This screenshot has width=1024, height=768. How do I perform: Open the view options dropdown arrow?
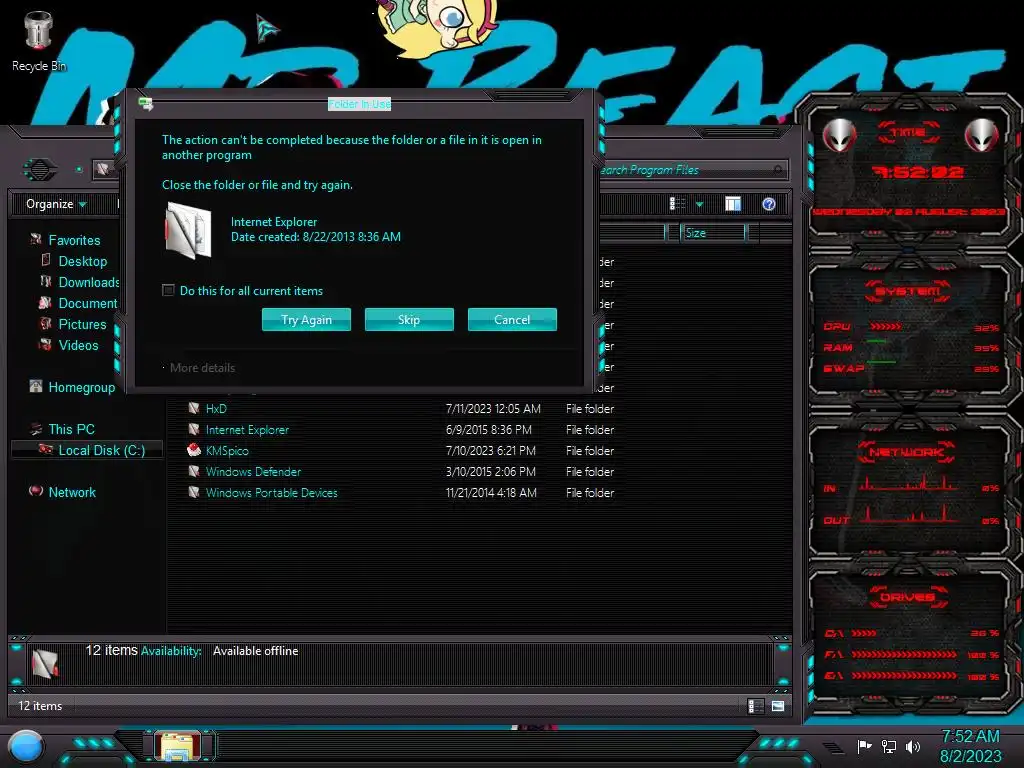click(x=699, y=204)
